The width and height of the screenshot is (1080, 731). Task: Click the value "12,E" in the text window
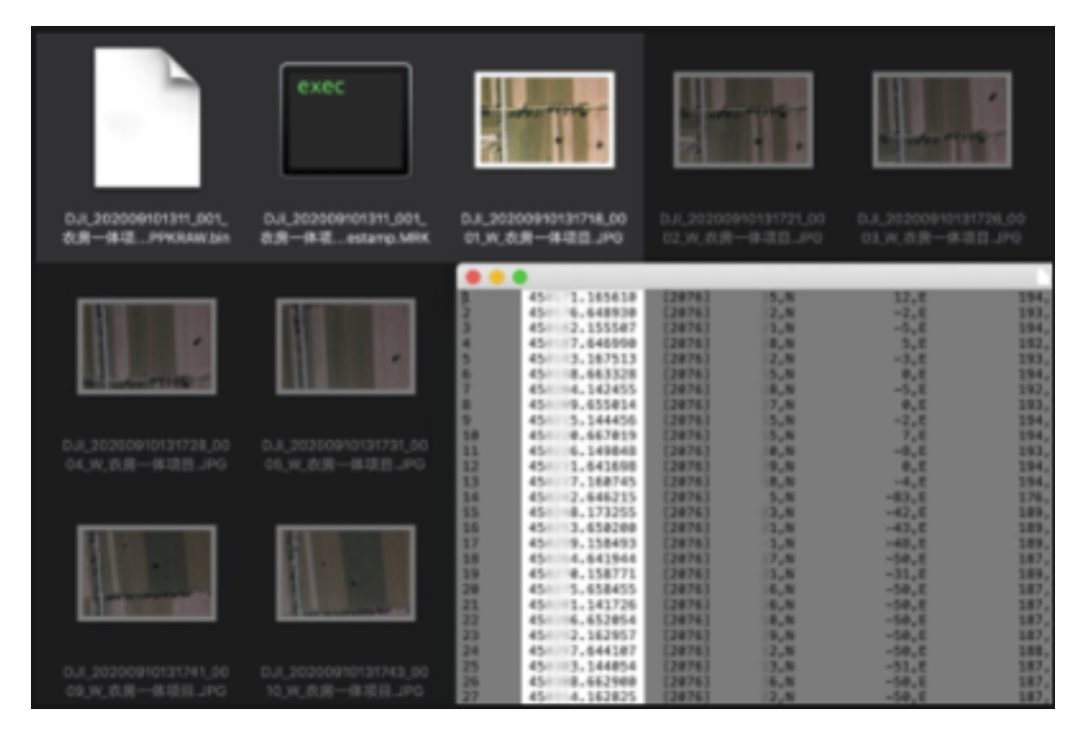[911, 297]
